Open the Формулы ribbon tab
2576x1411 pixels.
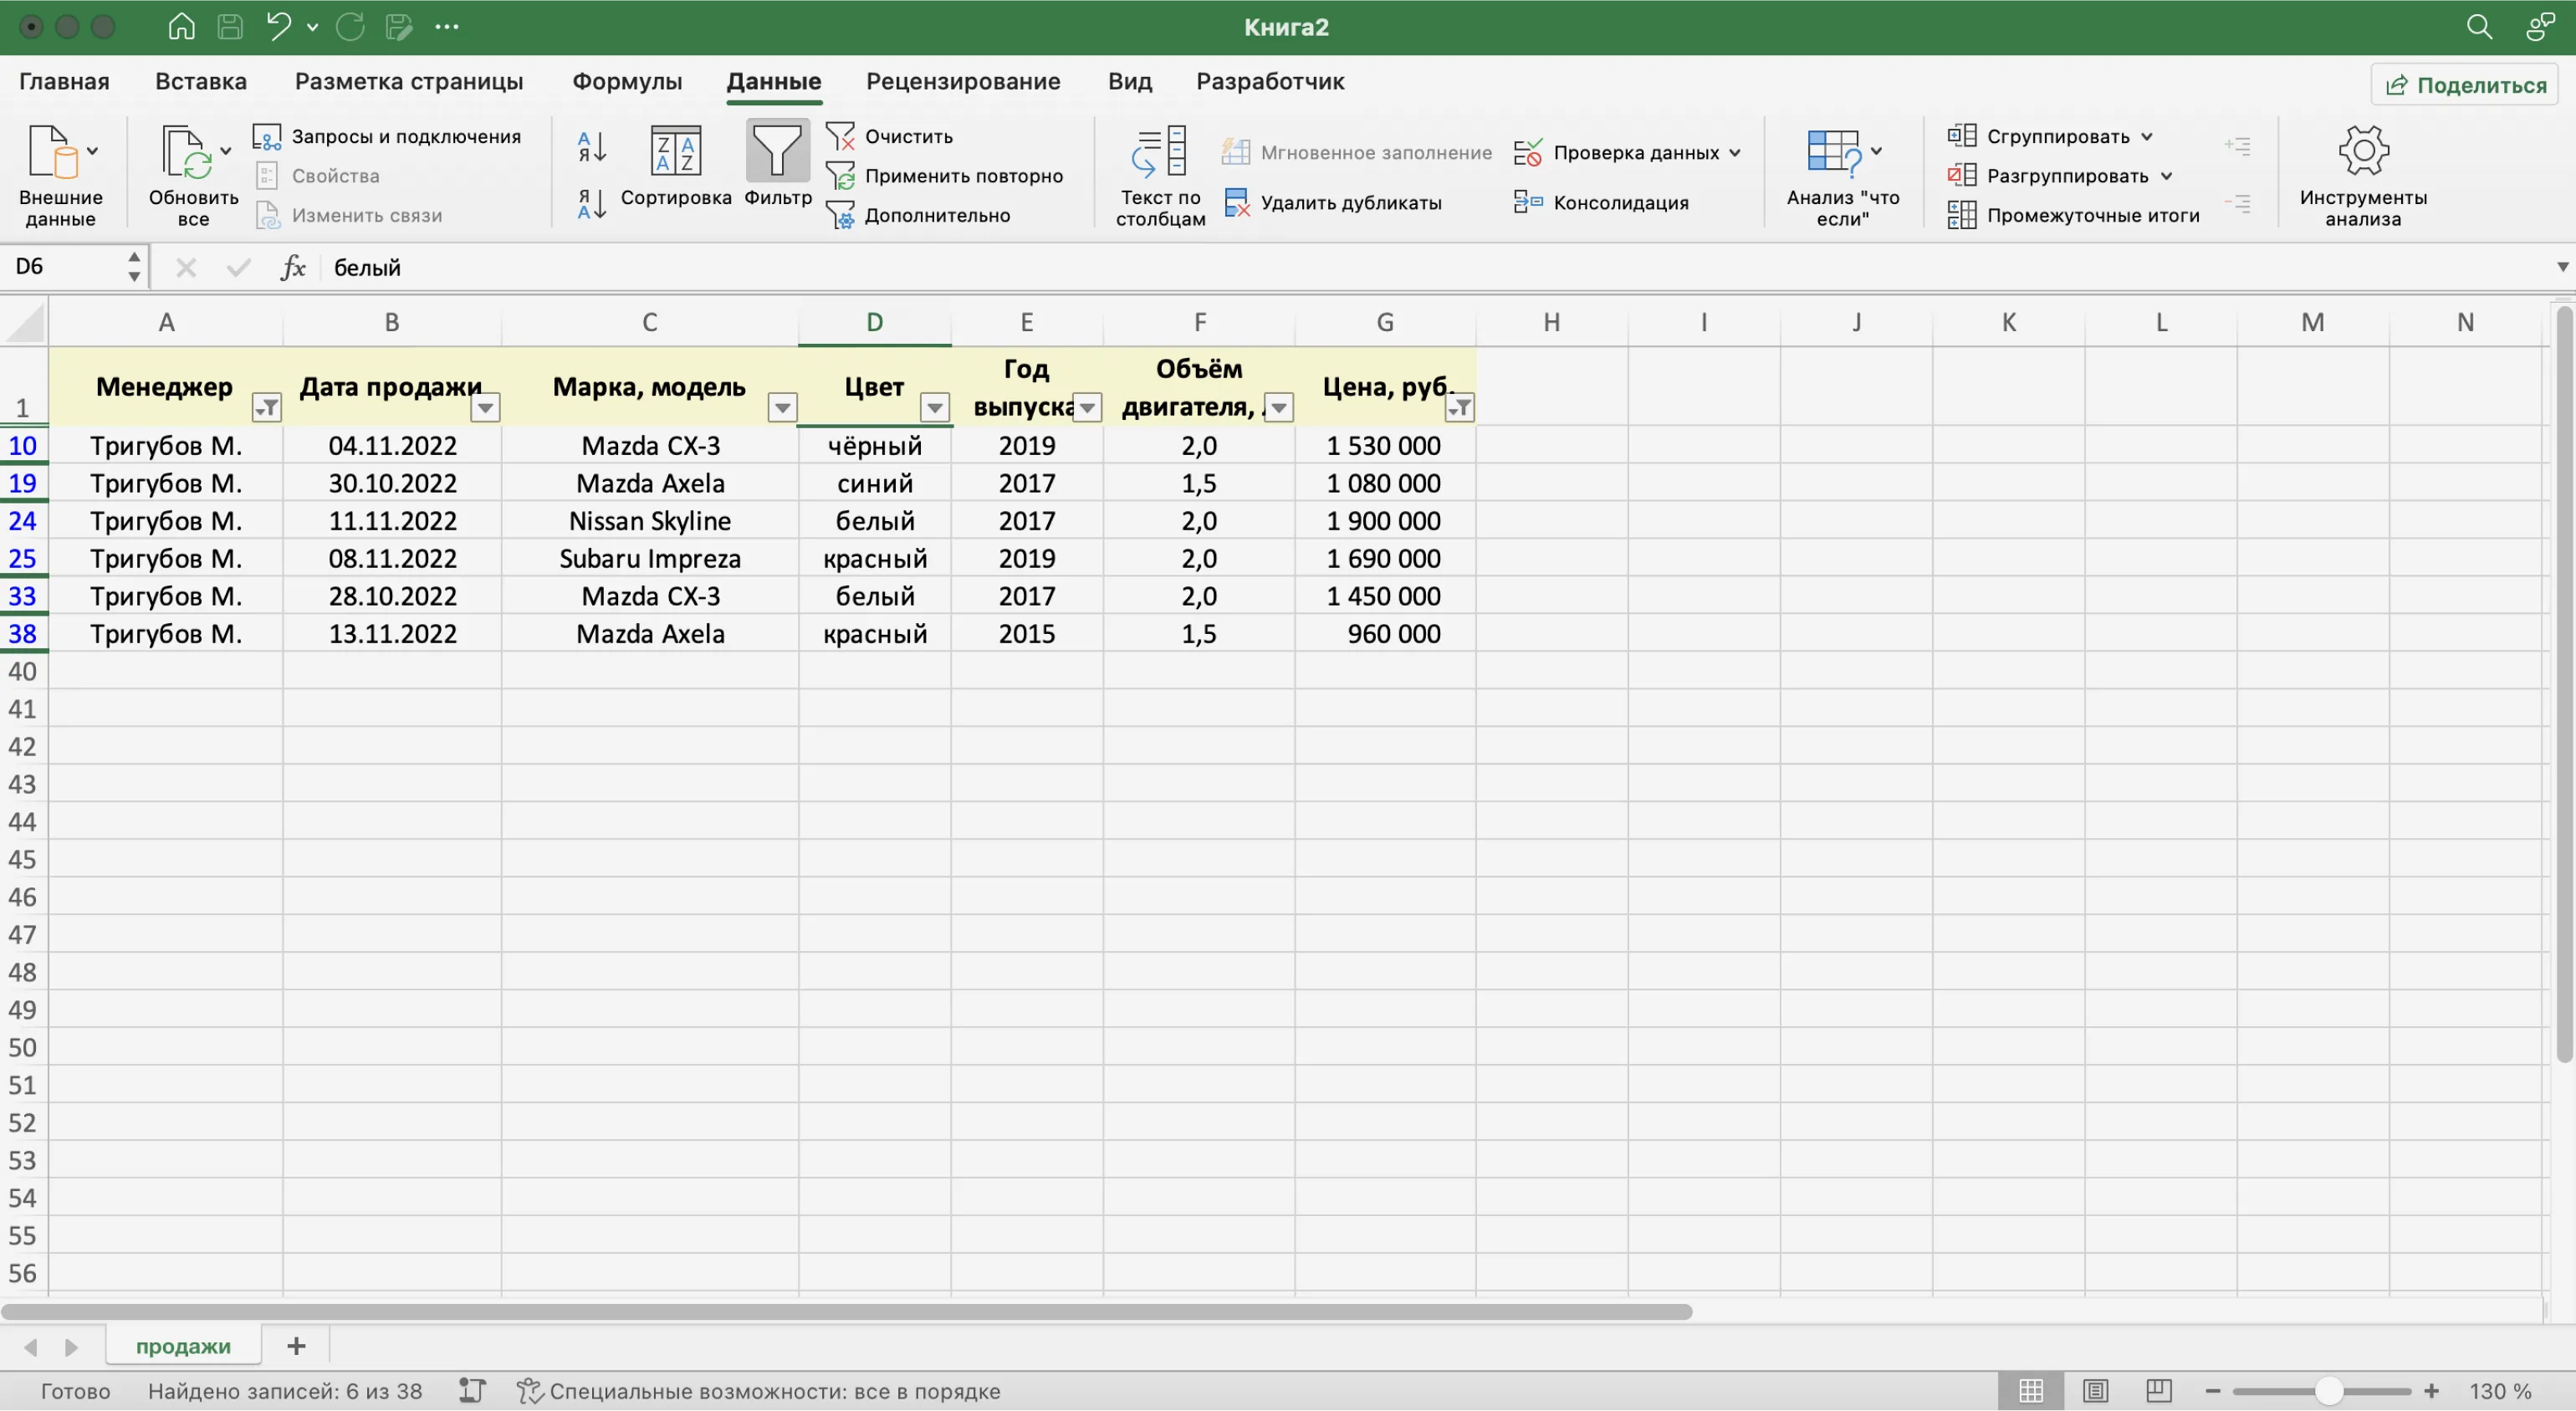click(627, 82)
